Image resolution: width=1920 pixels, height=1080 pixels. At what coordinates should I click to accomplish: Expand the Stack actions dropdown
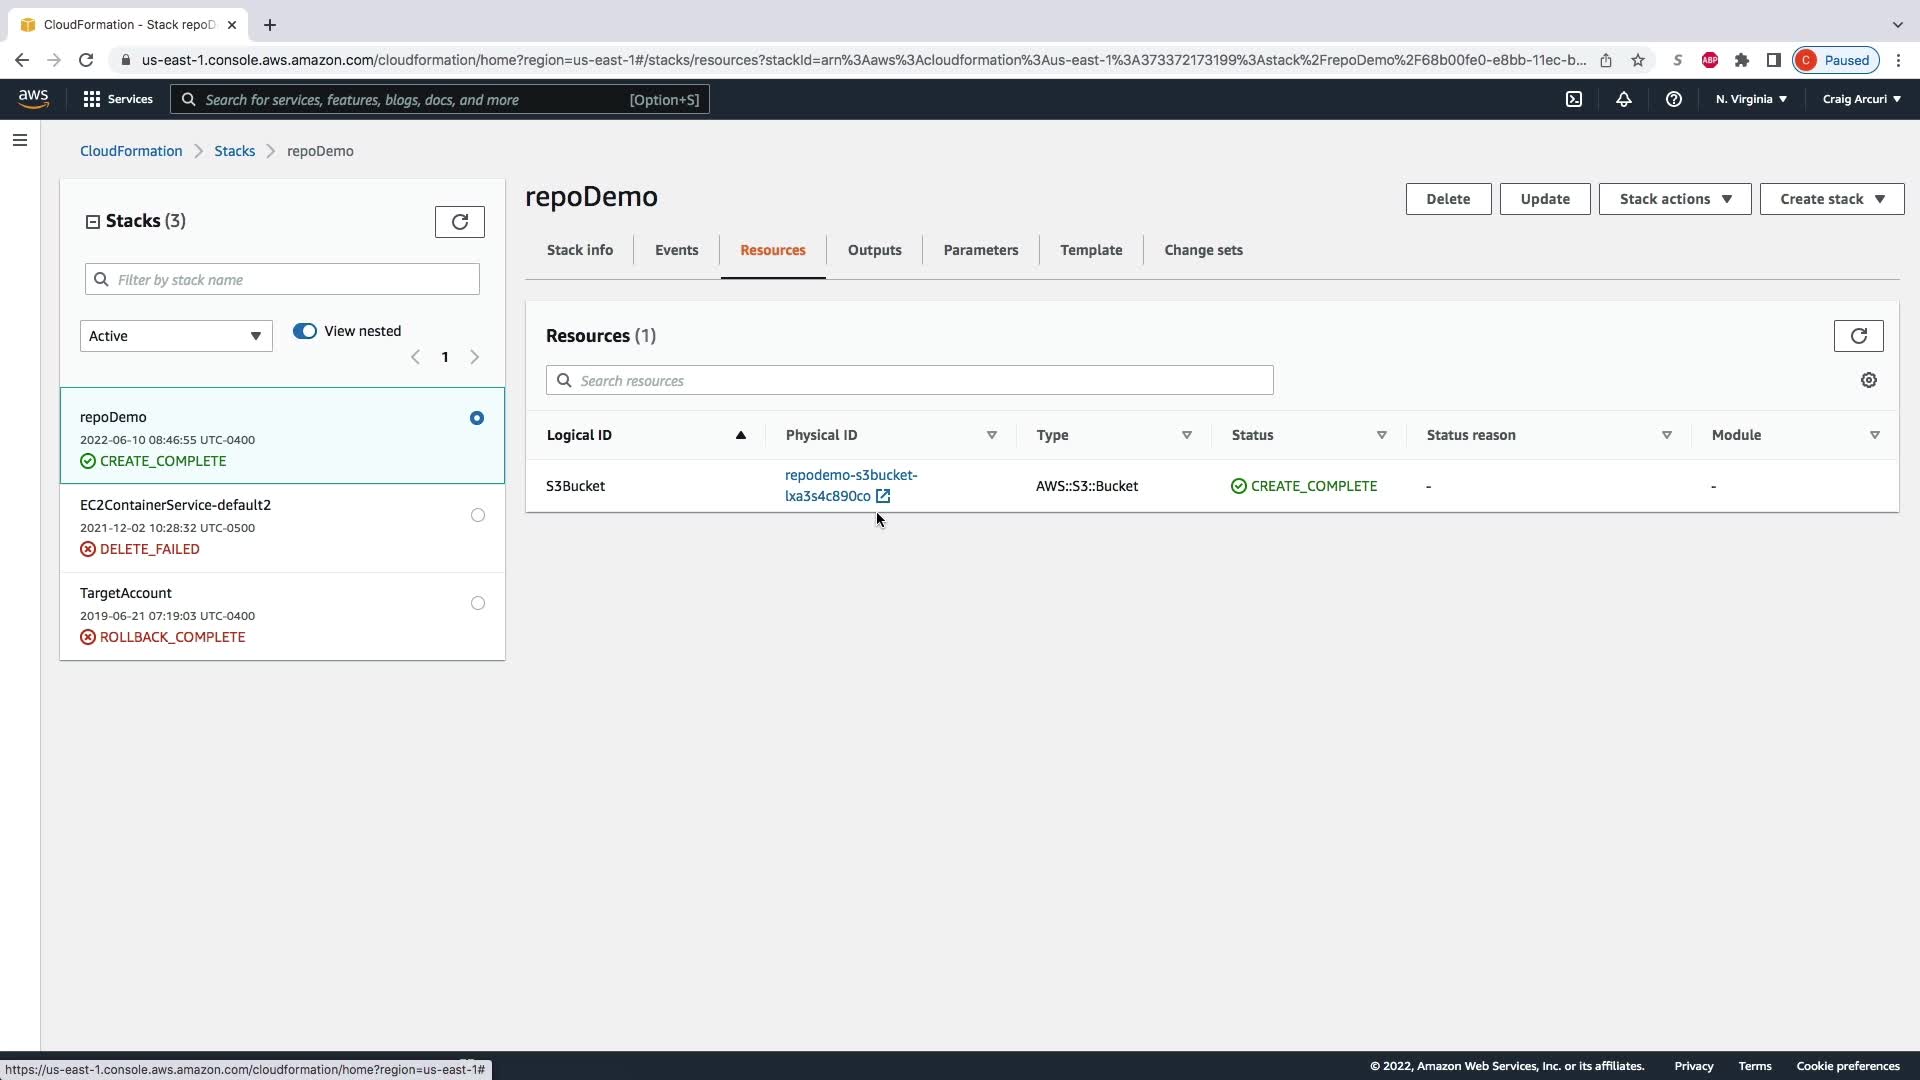coord(1675,199)
